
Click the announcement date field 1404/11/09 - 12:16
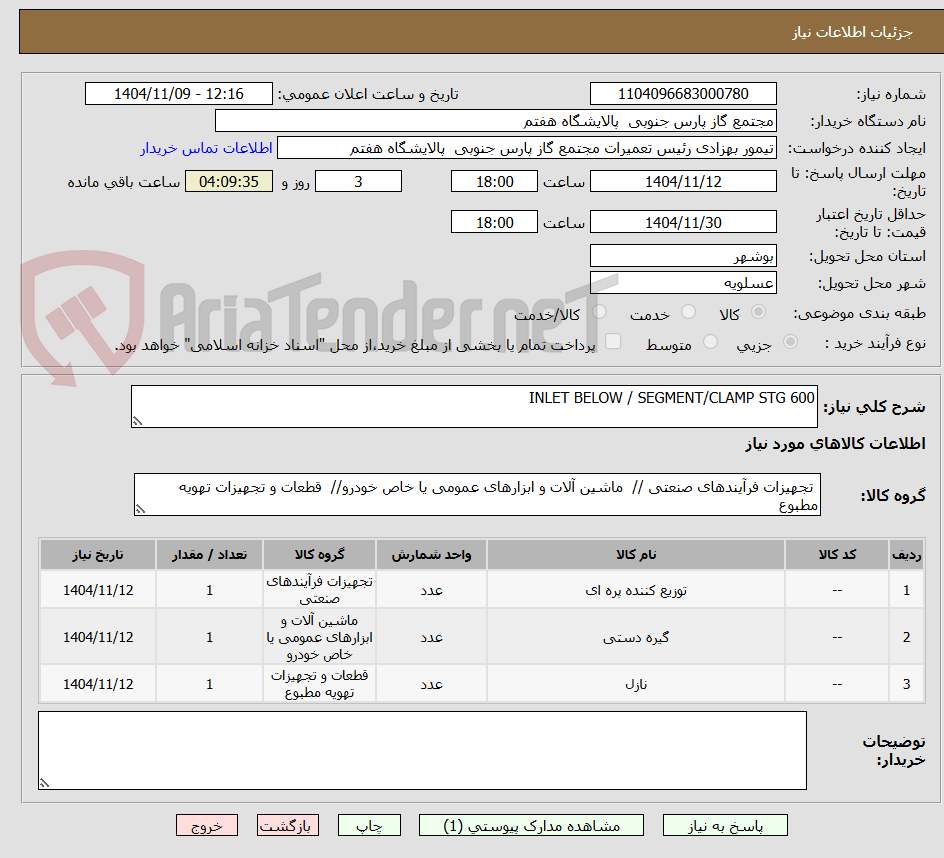pos(179,94)
